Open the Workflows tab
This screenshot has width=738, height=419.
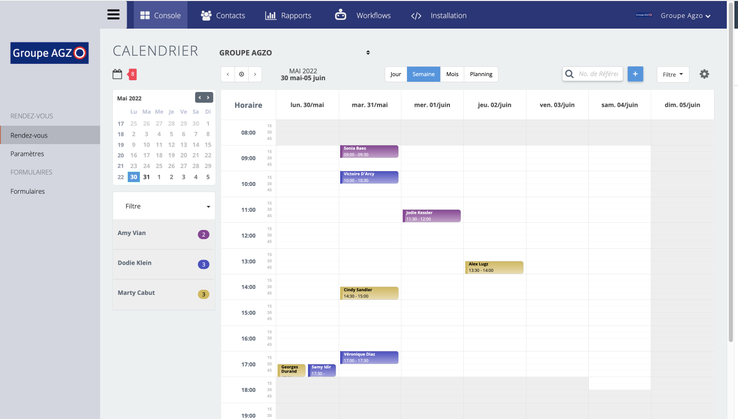[x=363, y=15]
